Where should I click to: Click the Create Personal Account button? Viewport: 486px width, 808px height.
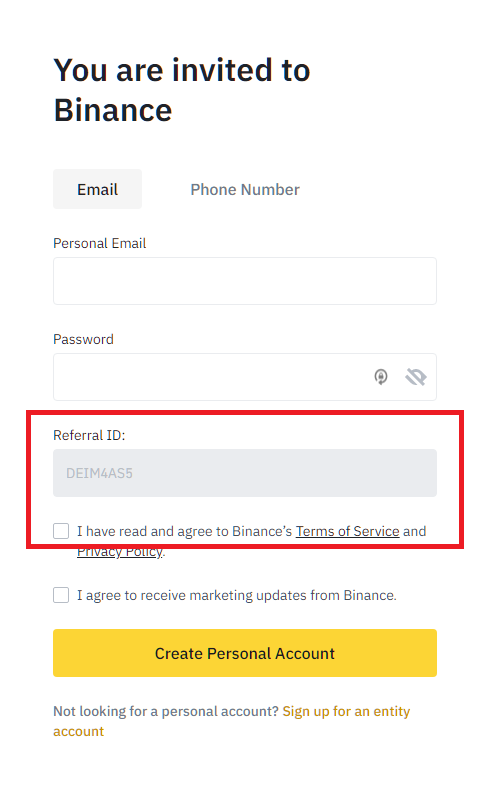(x=245, y=653)
